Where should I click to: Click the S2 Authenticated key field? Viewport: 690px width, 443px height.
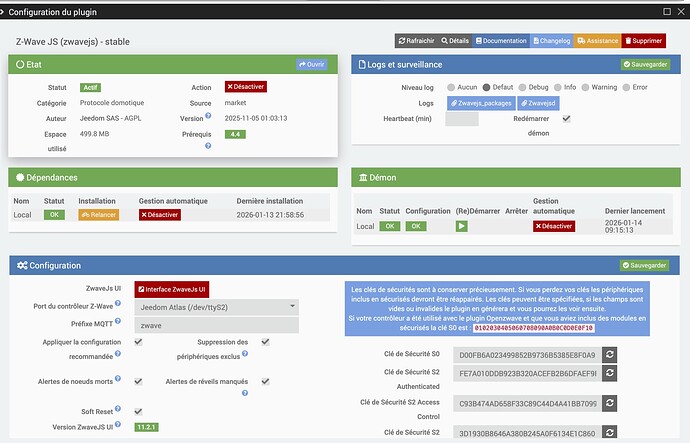pos(528,373)
